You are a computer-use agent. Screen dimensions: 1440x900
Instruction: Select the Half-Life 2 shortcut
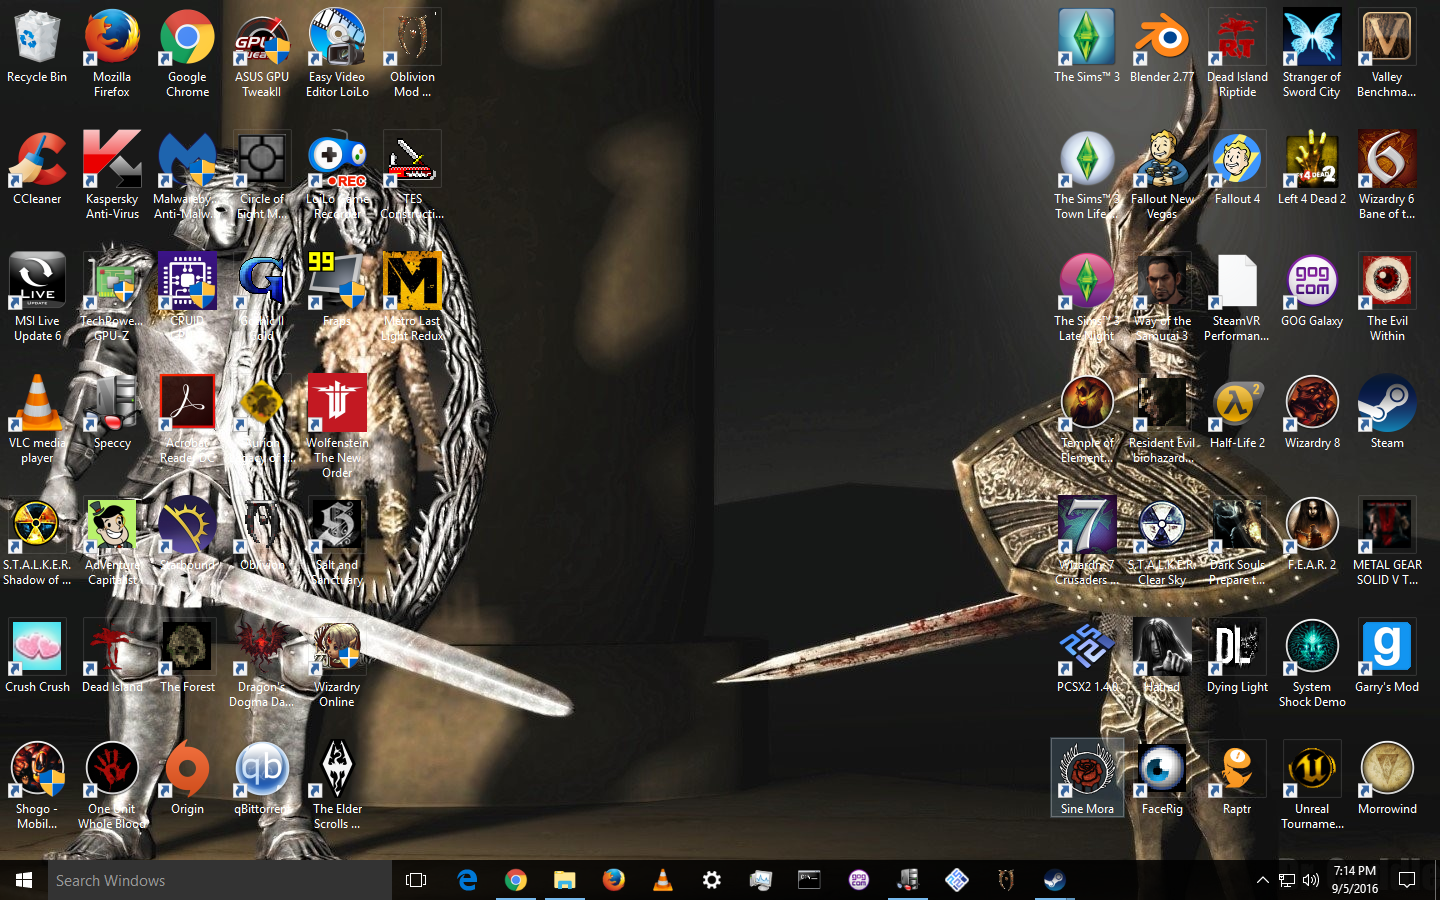(1237, 413)
